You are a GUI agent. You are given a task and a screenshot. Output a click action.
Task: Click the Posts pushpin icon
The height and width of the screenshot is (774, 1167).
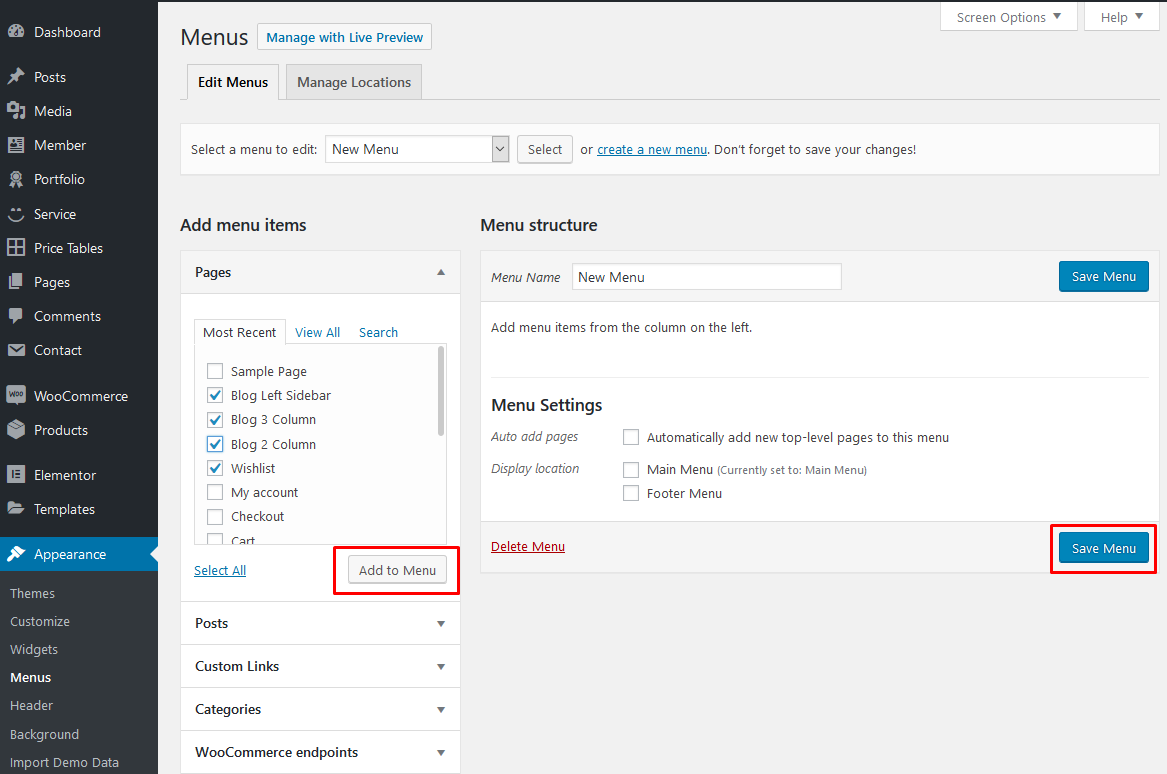(16, 77)
